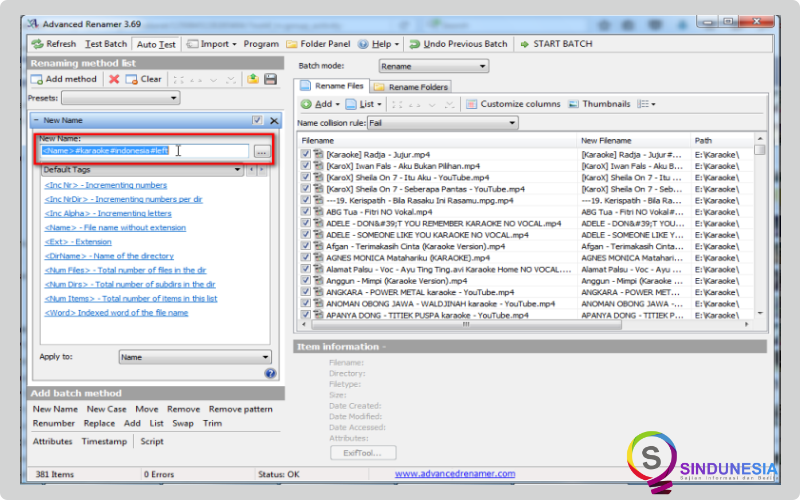Click Undo Previous Batch

[x=458, y=44]
